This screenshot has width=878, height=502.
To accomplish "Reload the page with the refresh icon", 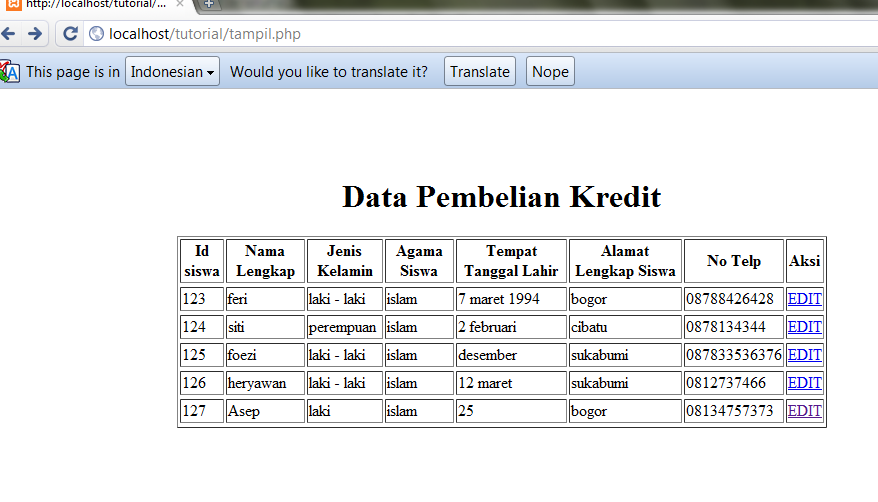I will 70,34.
